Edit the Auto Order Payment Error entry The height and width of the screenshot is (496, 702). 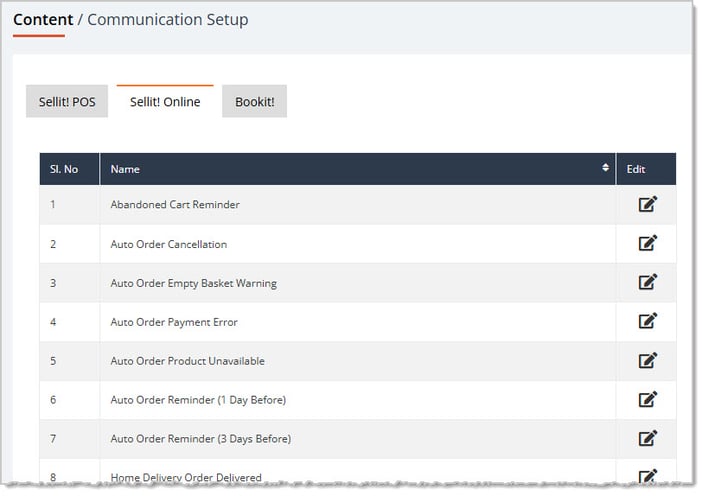[647, 321]
